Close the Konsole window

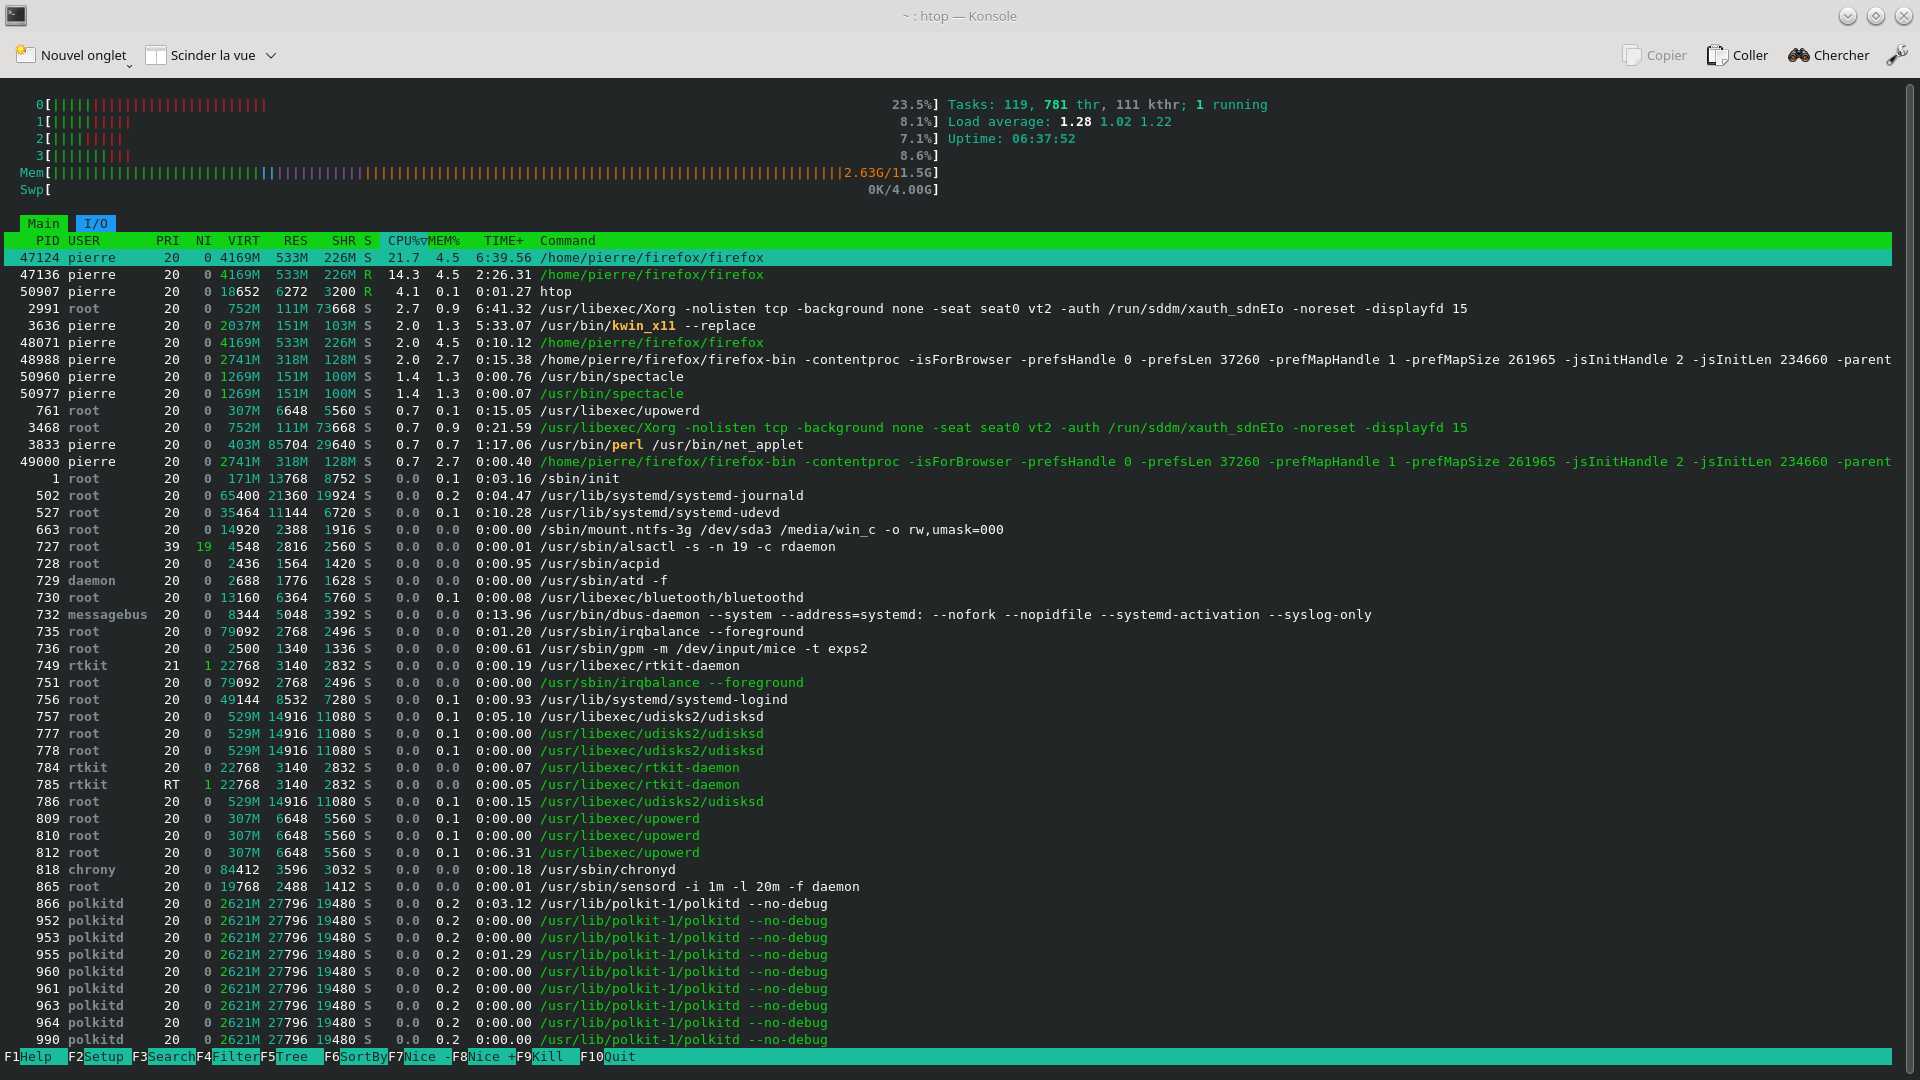(x=1903, y=16)
